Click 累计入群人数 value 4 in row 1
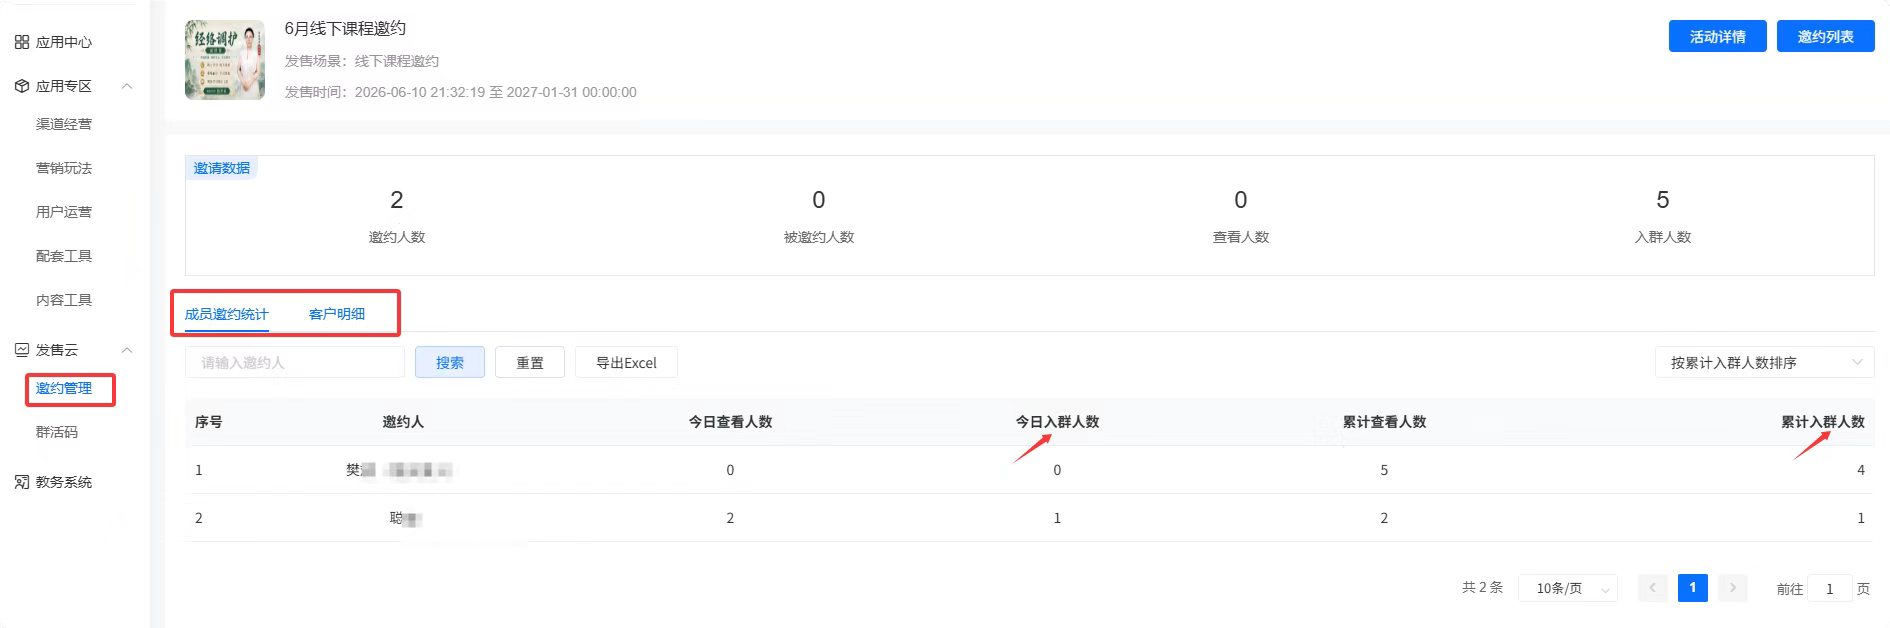The width and height of the screenshot is (1890, 628). [1861, 470]
